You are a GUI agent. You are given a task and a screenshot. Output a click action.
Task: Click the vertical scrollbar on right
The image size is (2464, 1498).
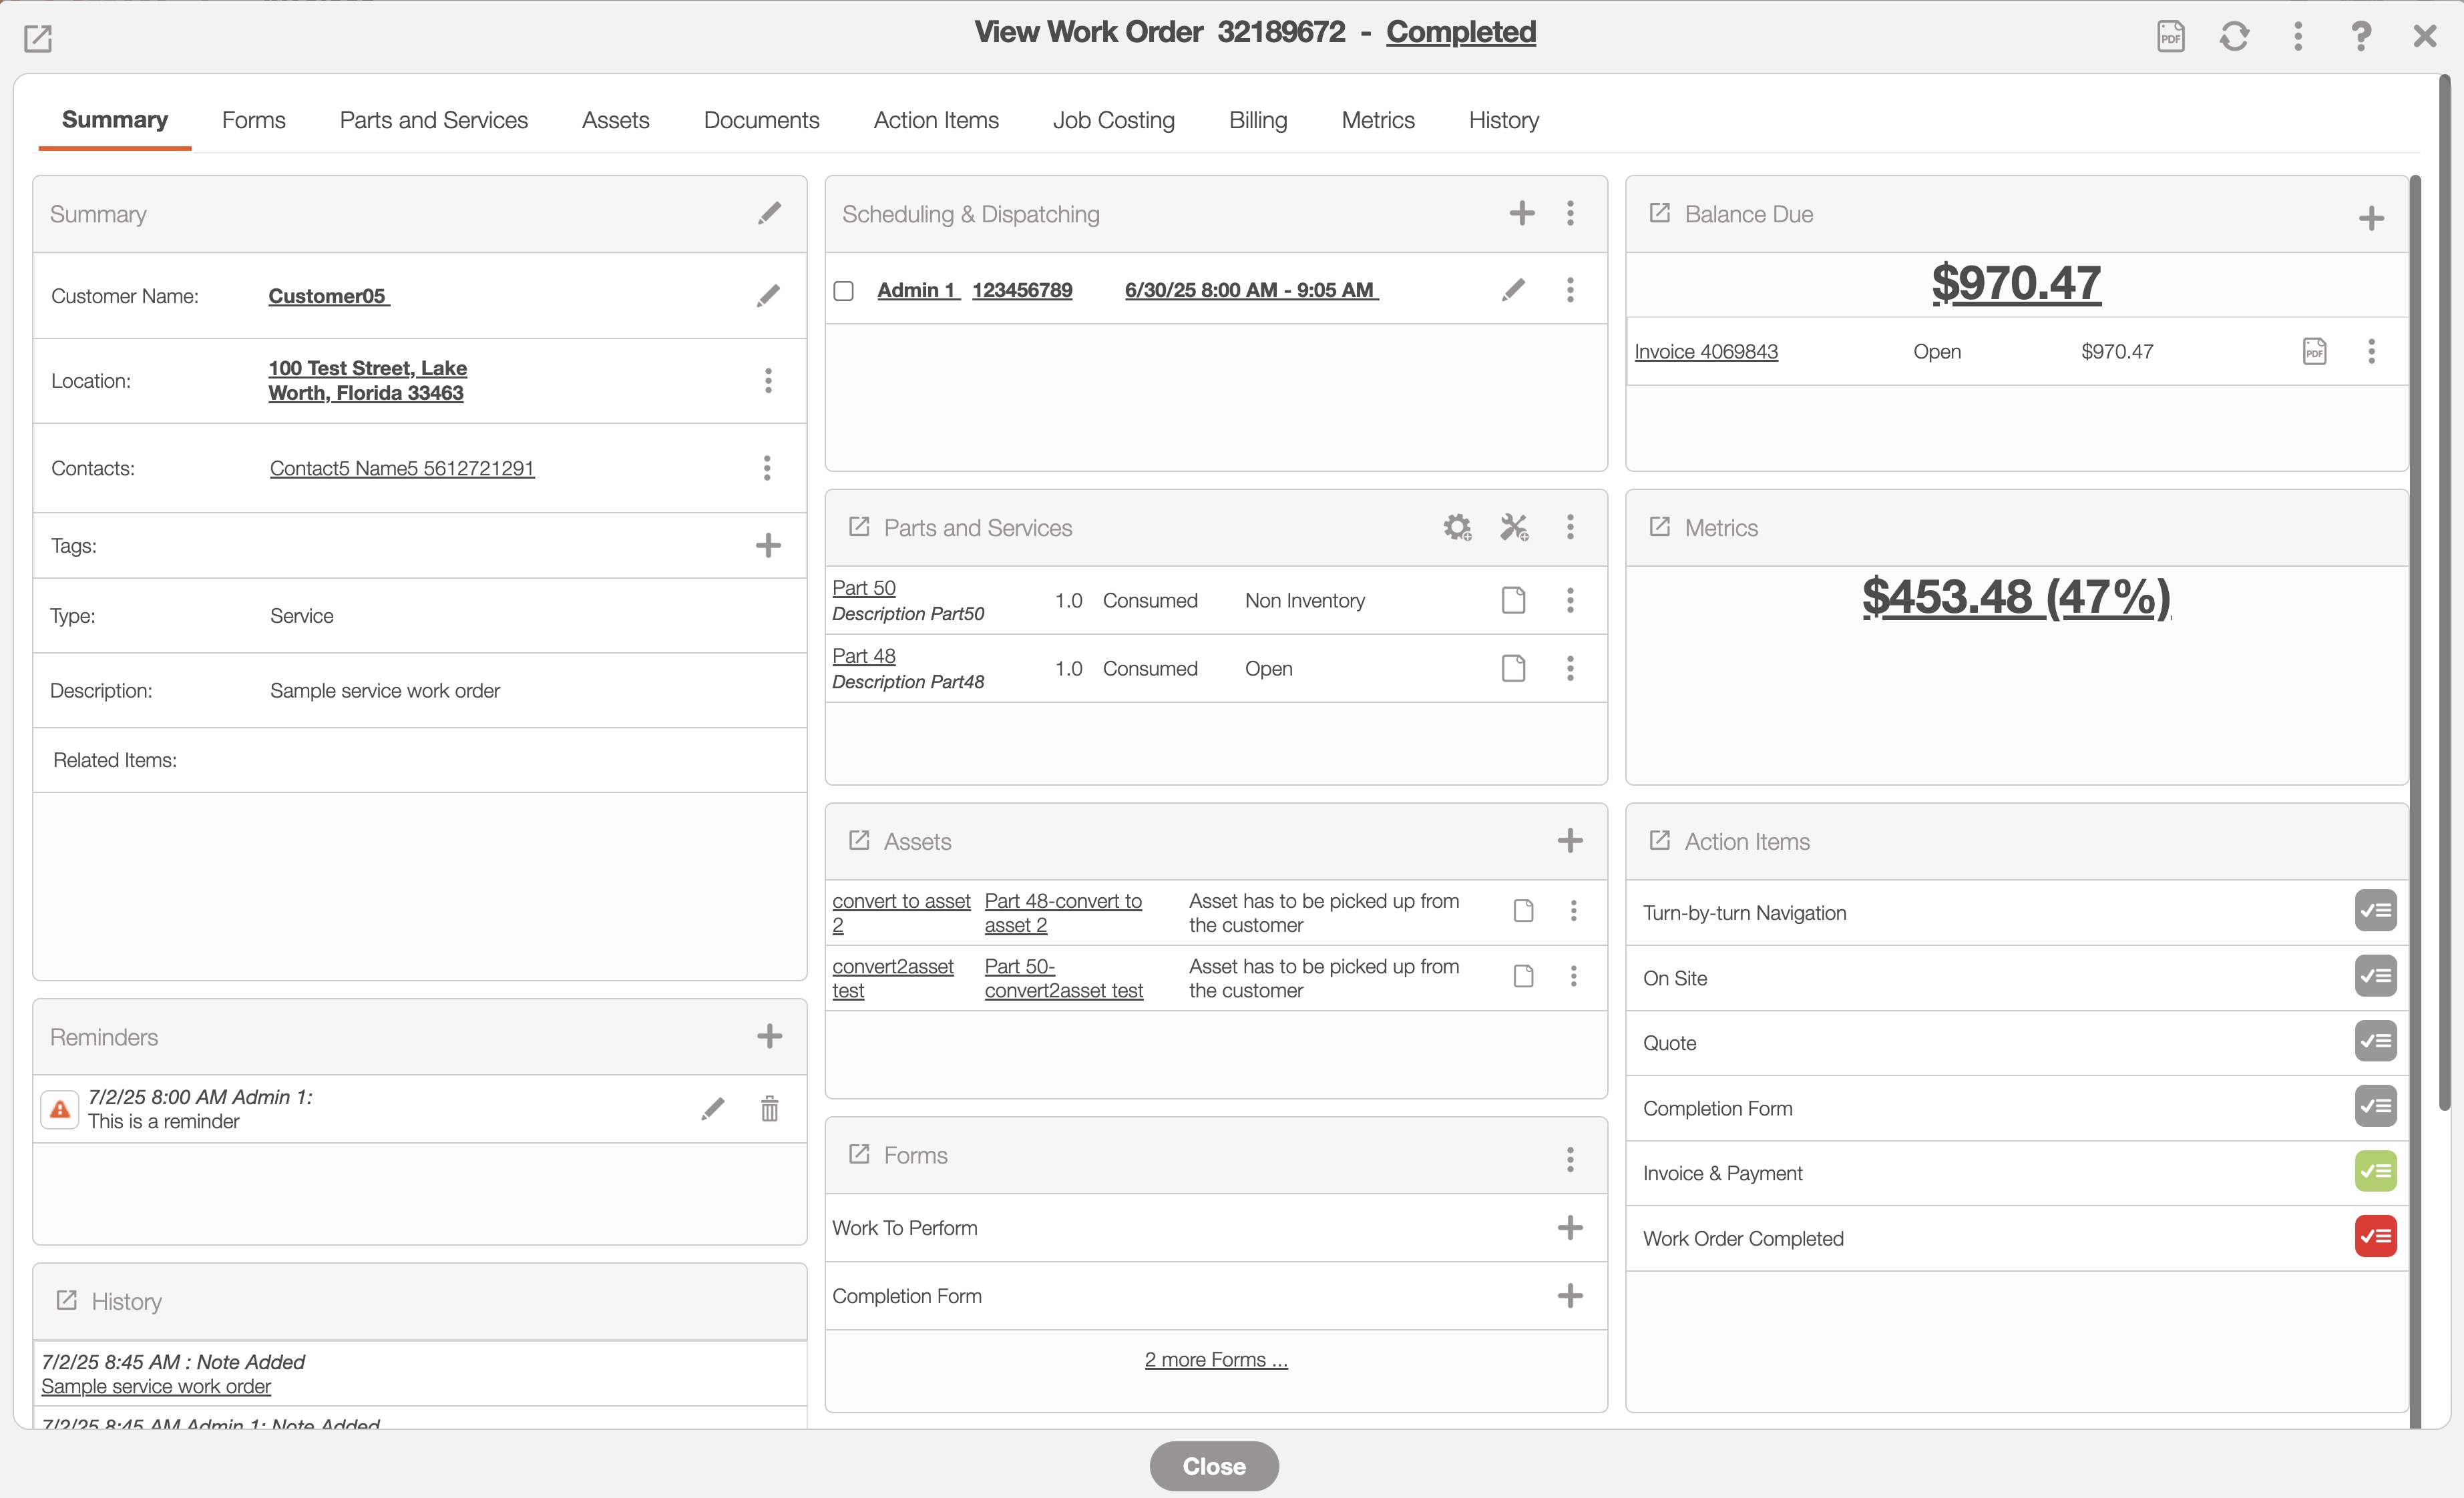click(x=2444, y=600)
